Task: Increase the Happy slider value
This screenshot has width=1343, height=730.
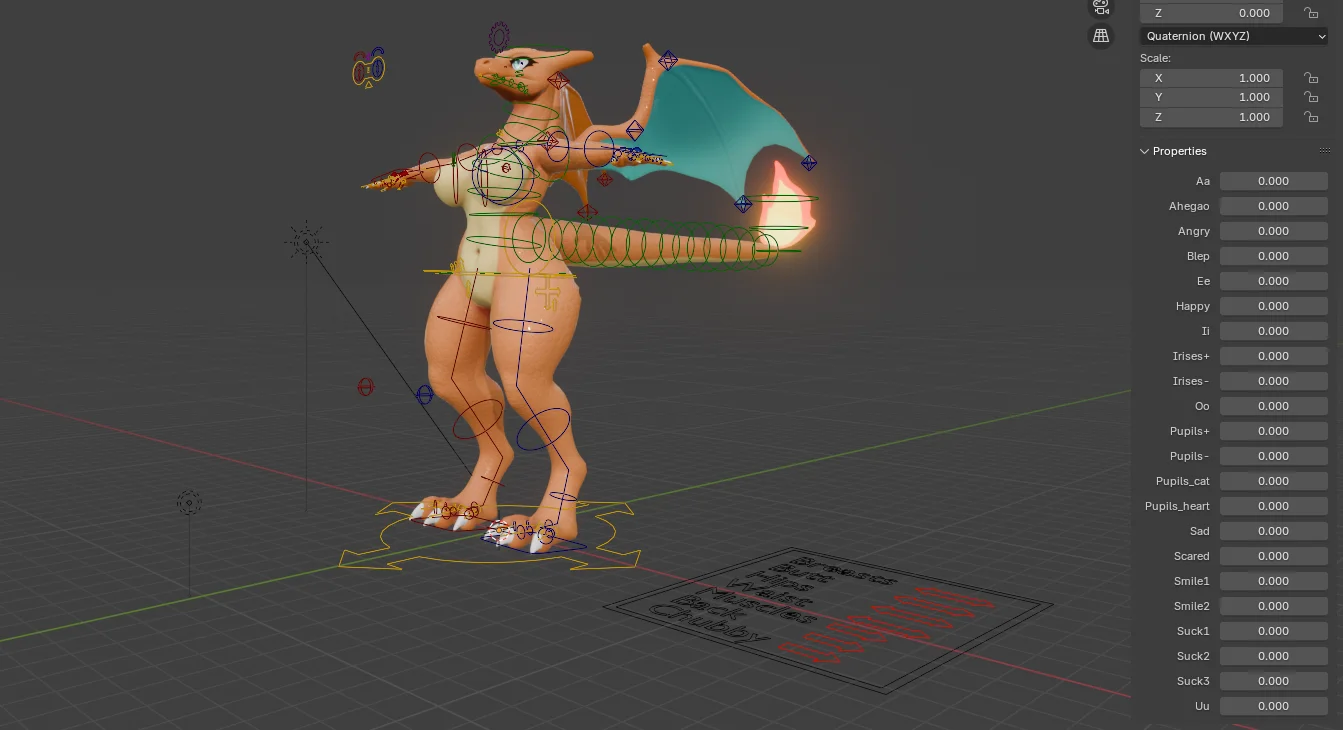Action: pyautogui.click(x=1273, y=305)
